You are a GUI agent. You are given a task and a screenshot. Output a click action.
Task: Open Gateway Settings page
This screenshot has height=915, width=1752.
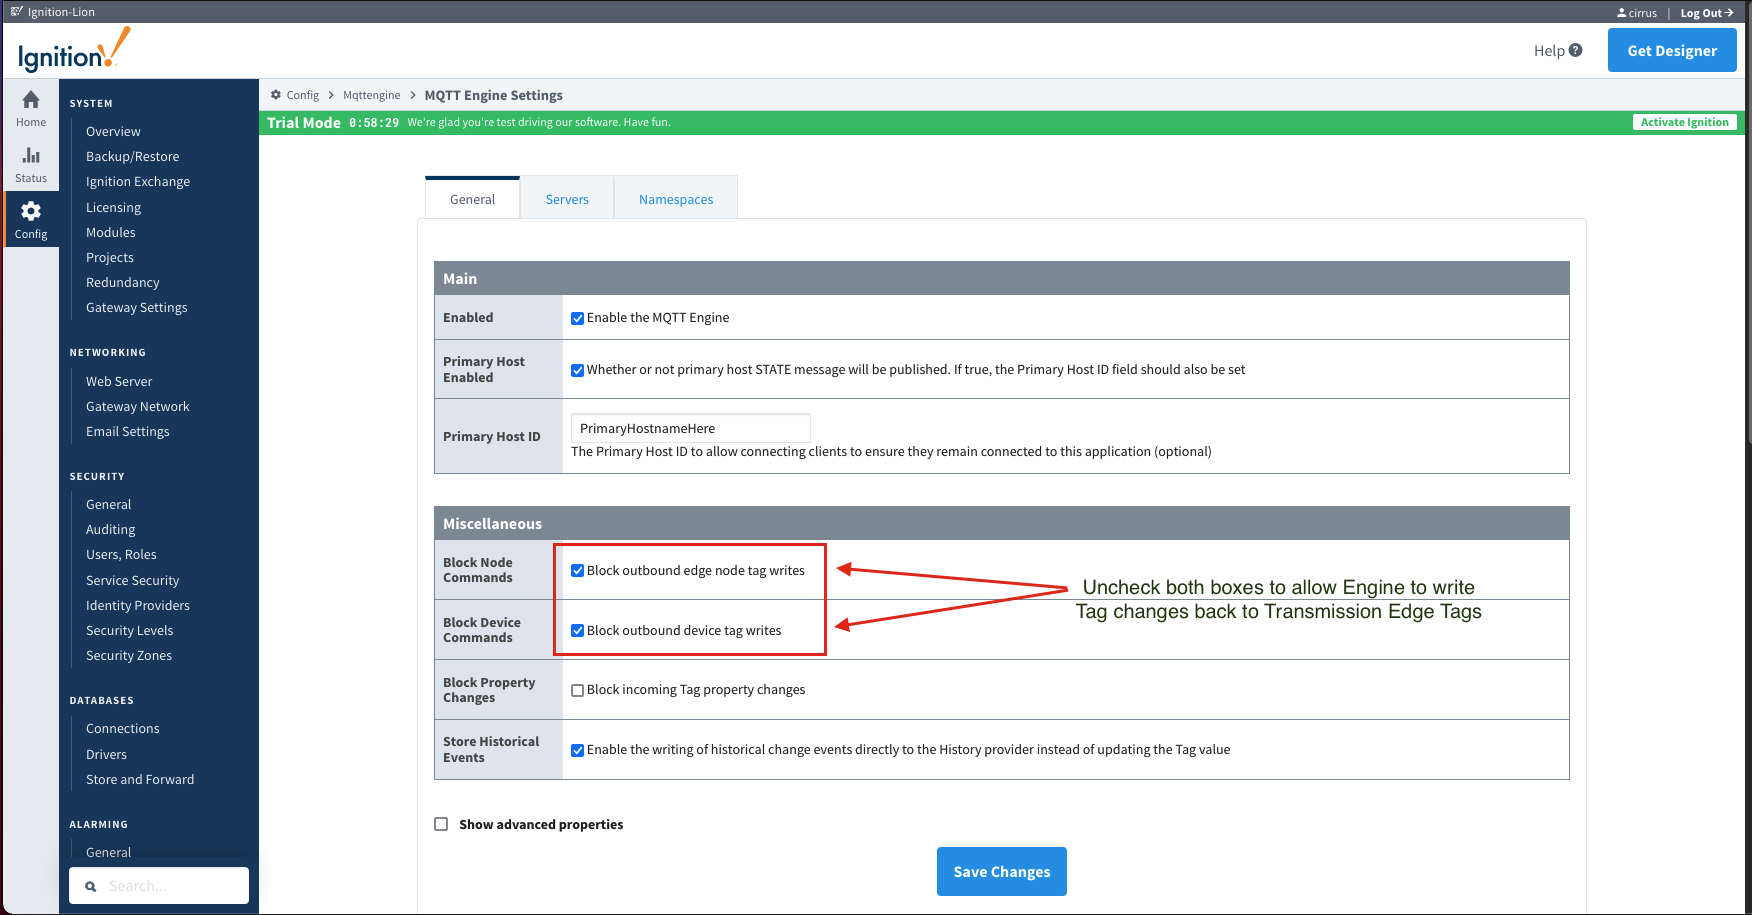pyautogui.click(x=137, y=307)
